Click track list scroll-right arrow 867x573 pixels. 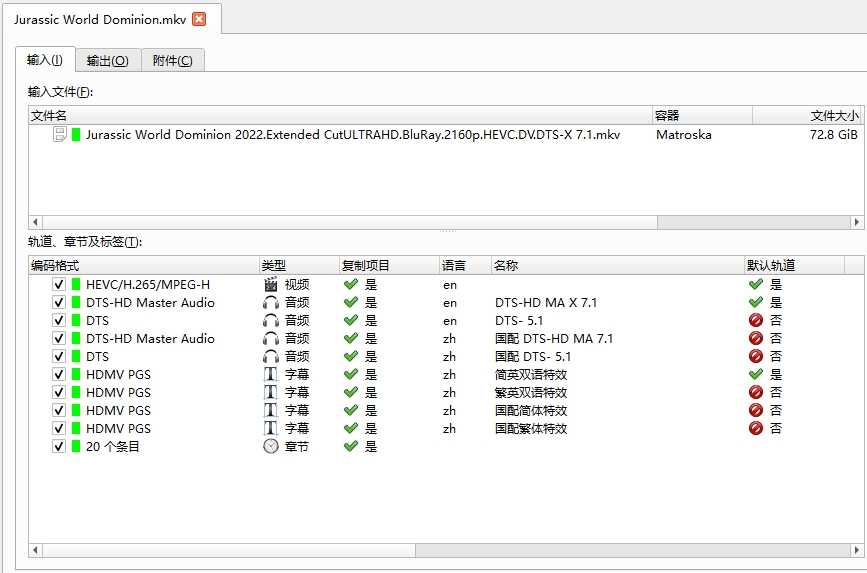click(x=856, y=550)
